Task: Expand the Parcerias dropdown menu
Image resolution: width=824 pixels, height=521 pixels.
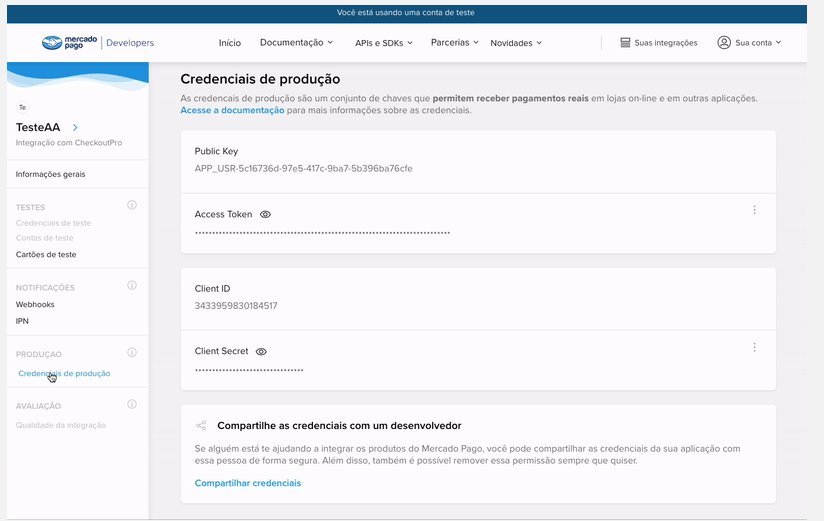Action: tap(455, 43)
